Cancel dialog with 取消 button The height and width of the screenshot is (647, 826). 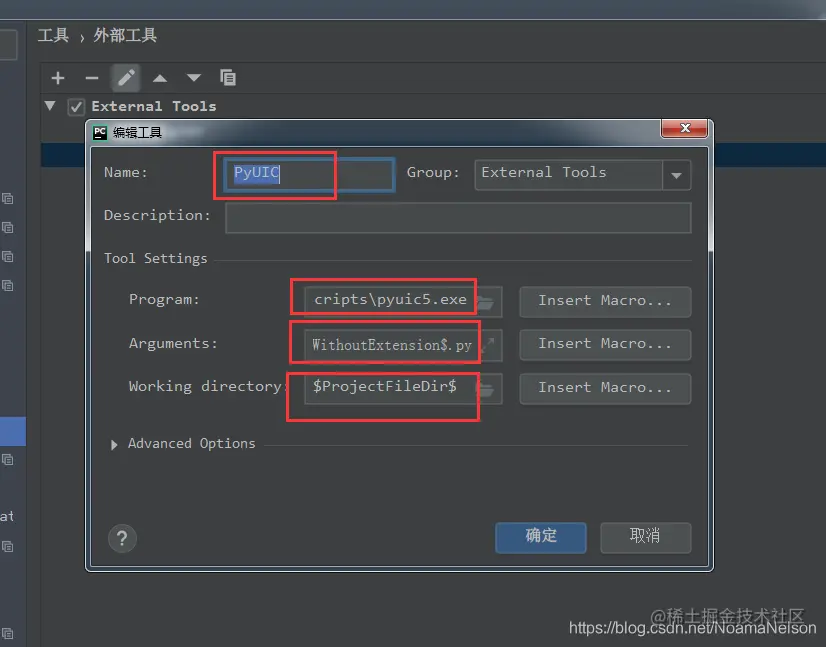[x=645, y=537]
